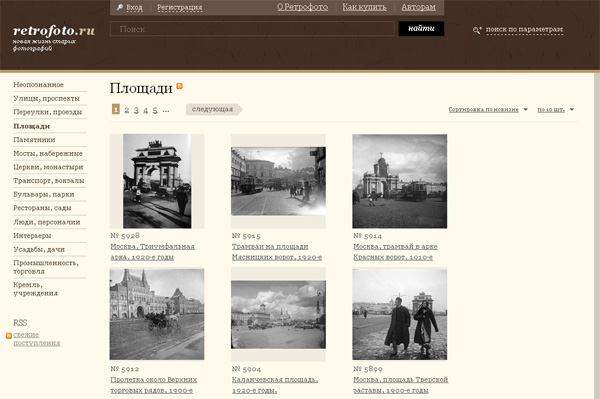
Task: Select the Памятники category
Action: pyautogui.click(x=34, y=140)
